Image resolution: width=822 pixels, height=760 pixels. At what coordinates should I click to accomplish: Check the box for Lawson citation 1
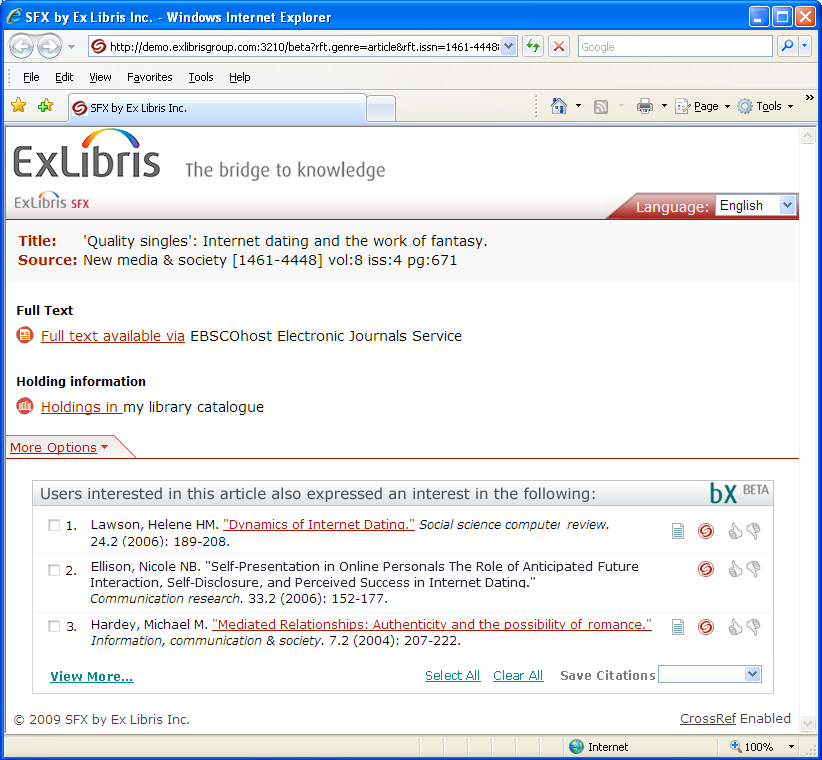54,525
